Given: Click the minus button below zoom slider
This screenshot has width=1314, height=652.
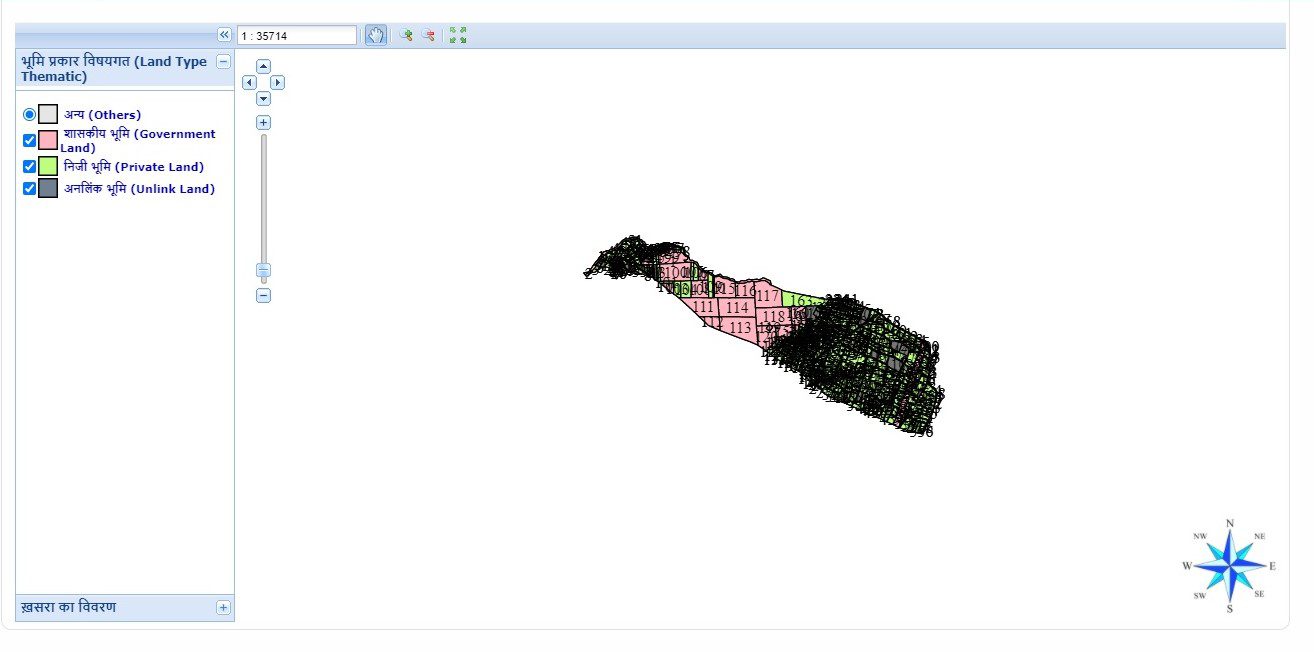Looking at the screenshot, I should coord(263,295).
